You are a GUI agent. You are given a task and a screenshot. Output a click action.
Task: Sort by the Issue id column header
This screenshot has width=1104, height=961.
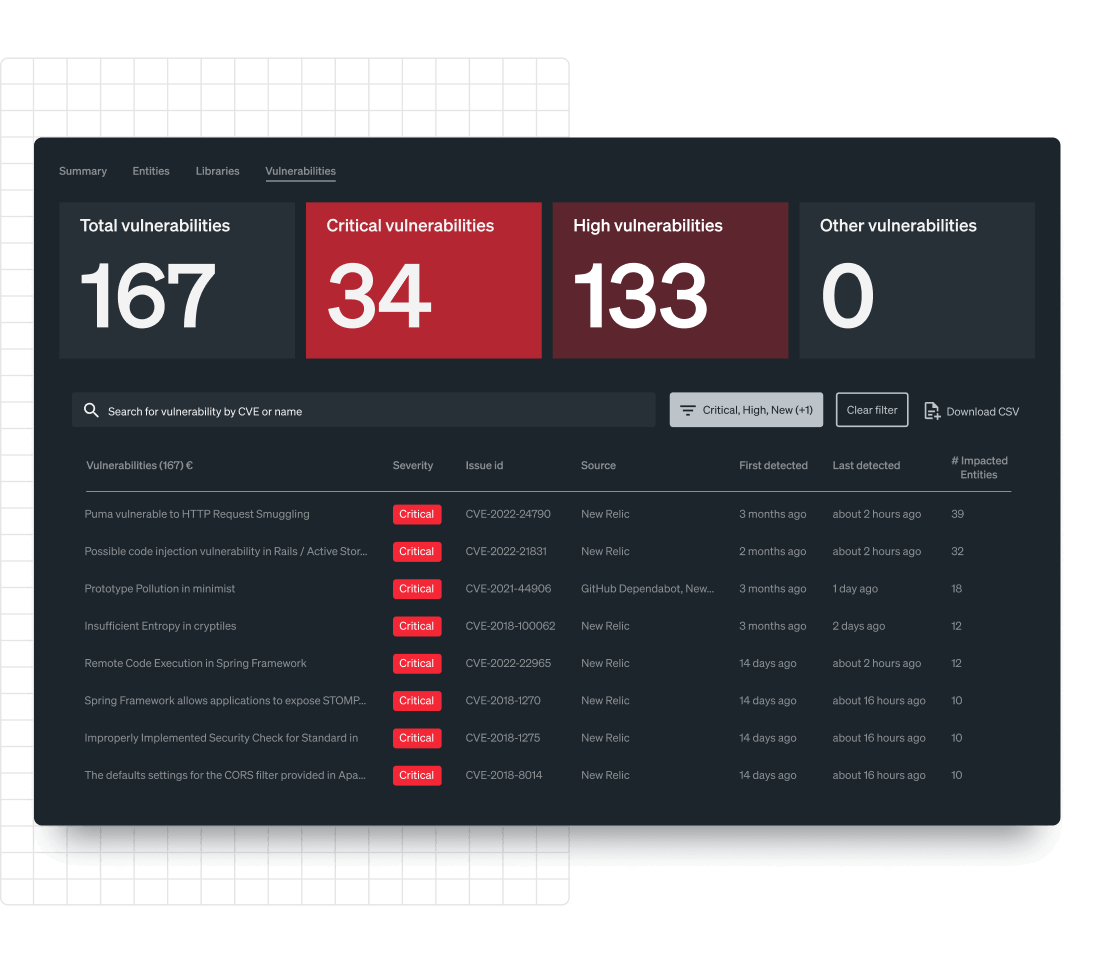pos(484,465)
